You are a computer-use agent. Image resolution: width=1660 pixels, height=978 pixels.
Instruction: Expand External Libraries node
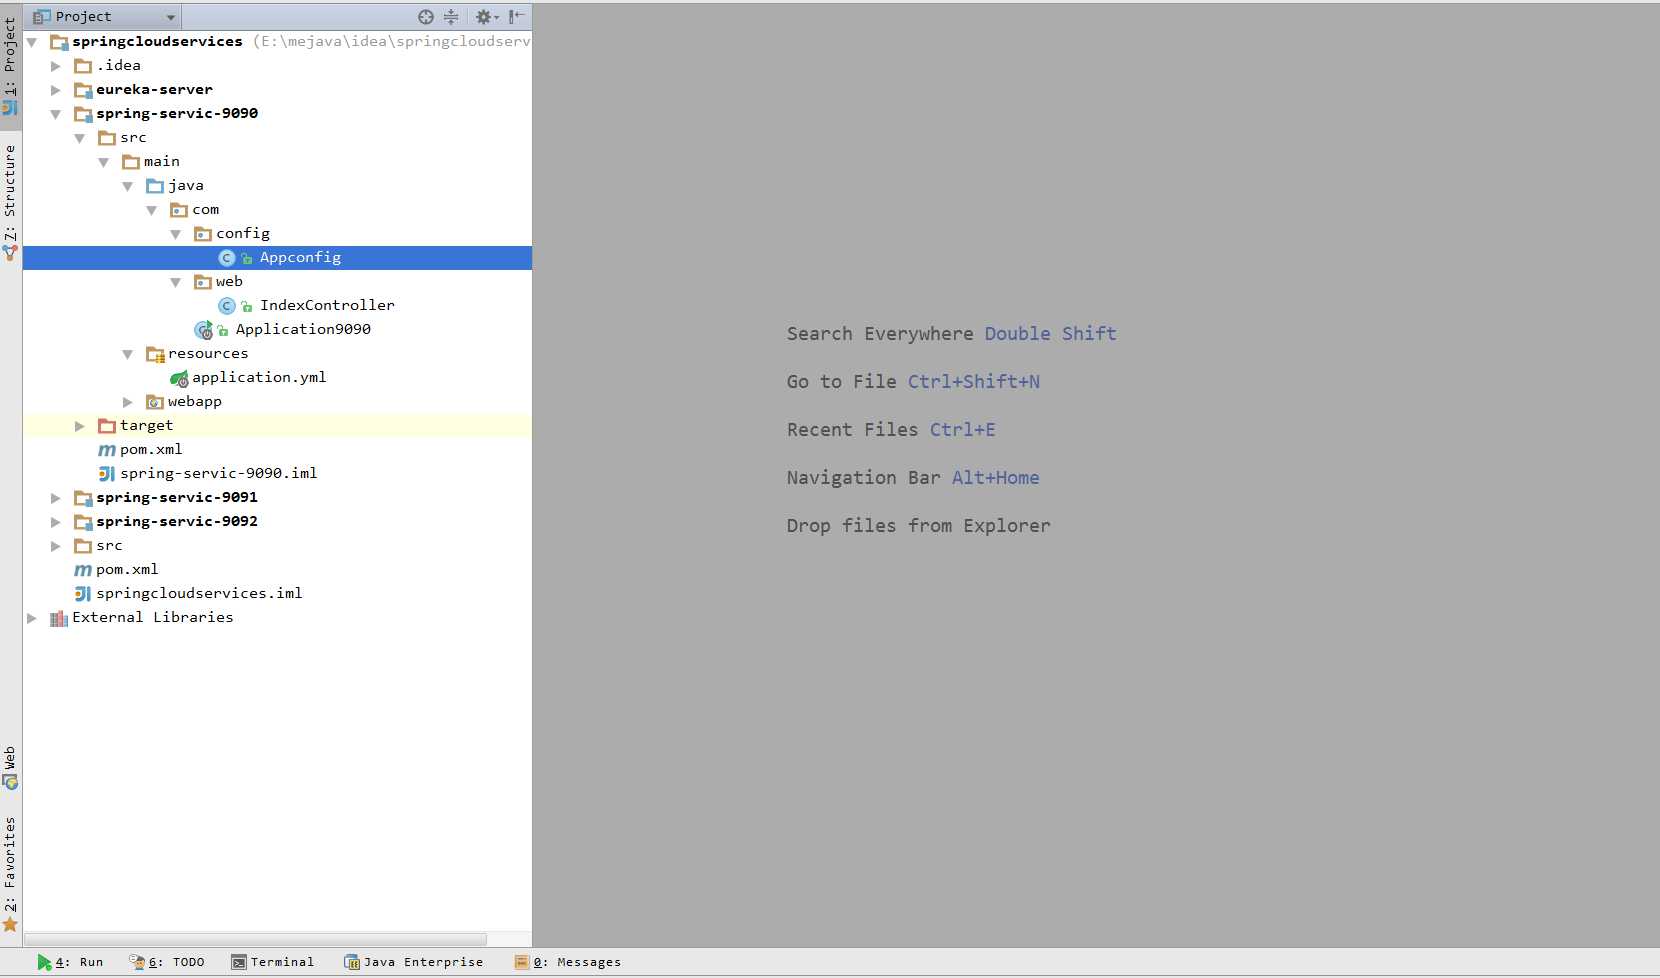[x=32, y=618]
